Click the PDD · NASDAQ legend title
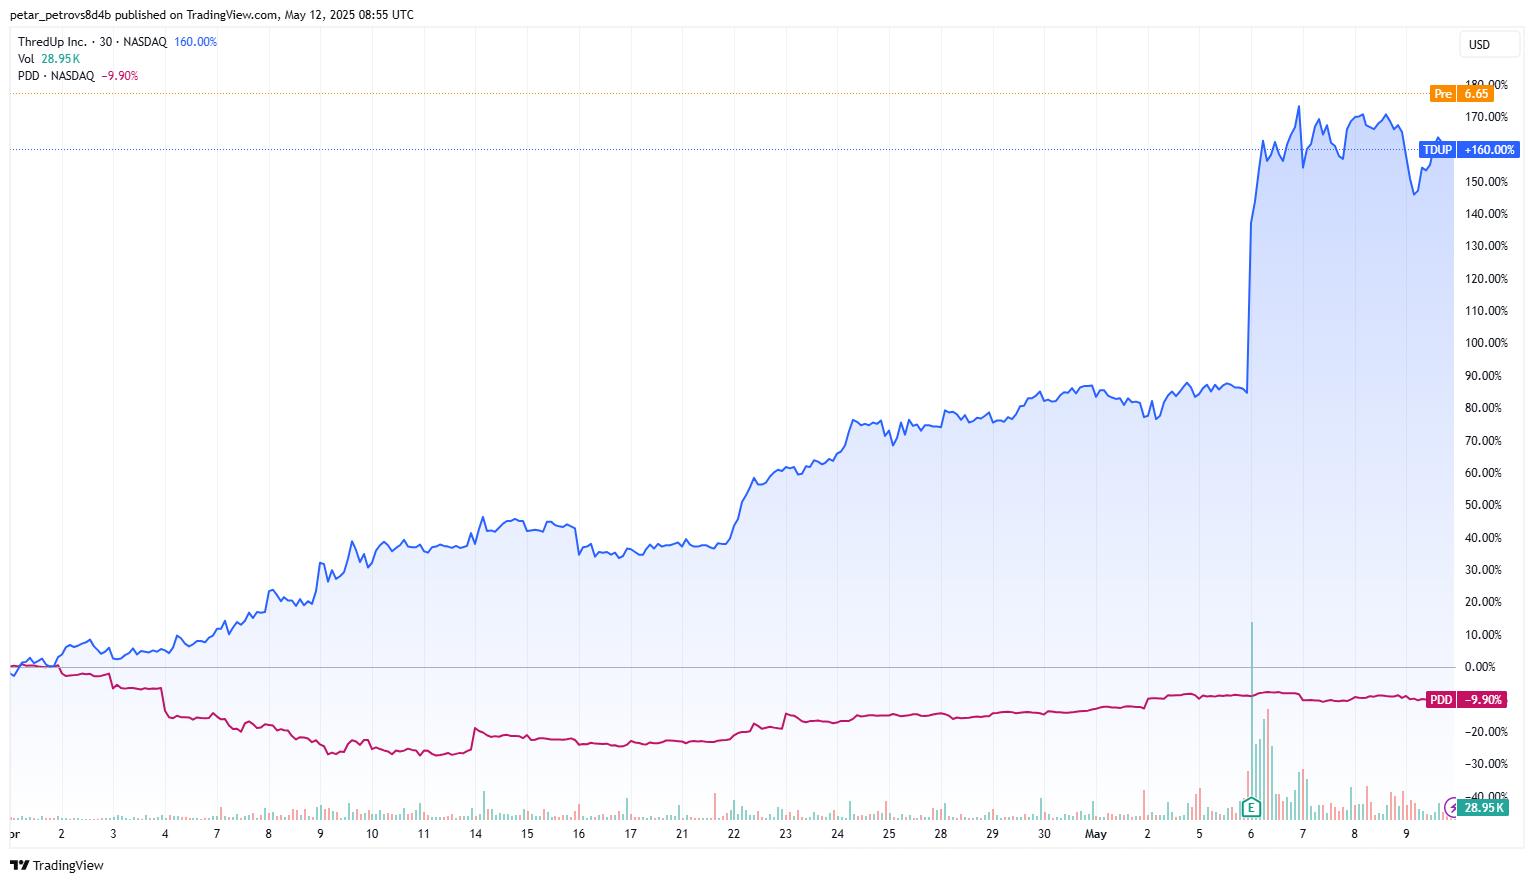This screenshot has height=883, width=1534. (56, 76)
